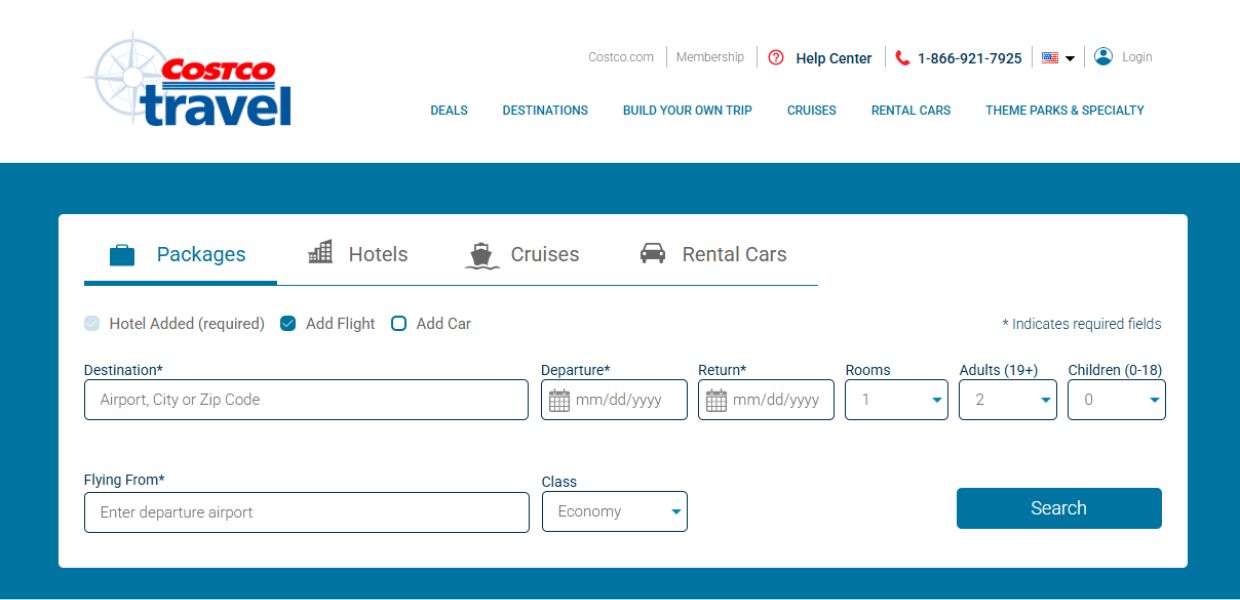Click the Return calendar icon
The image size is (1240, 600).
[x=716, y=400]
